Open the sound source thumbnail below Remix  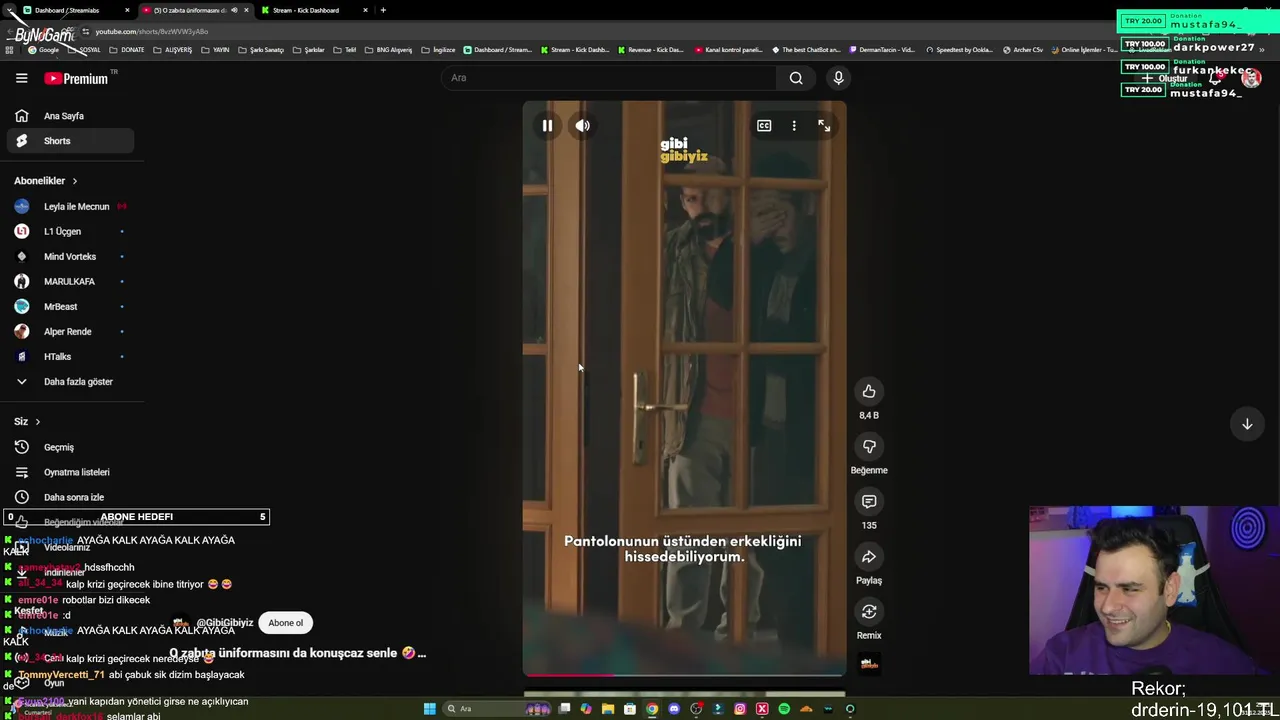(869, 663)
